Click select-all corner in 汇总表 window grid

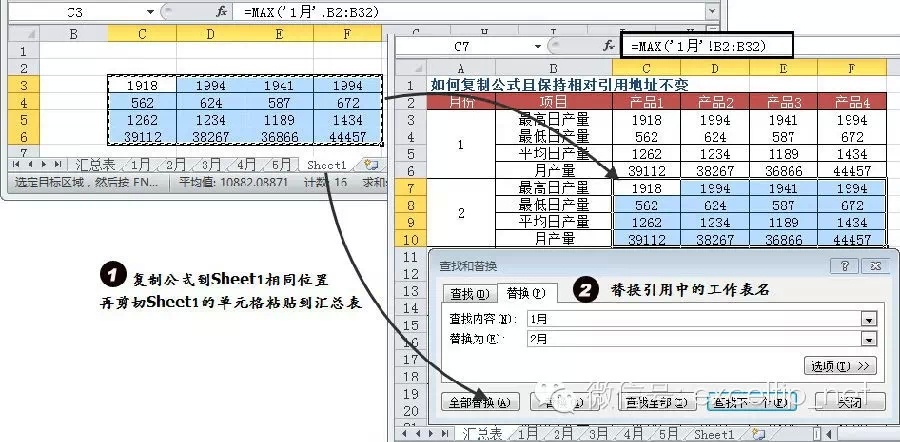pyautogui.click(x=412, y=68)
